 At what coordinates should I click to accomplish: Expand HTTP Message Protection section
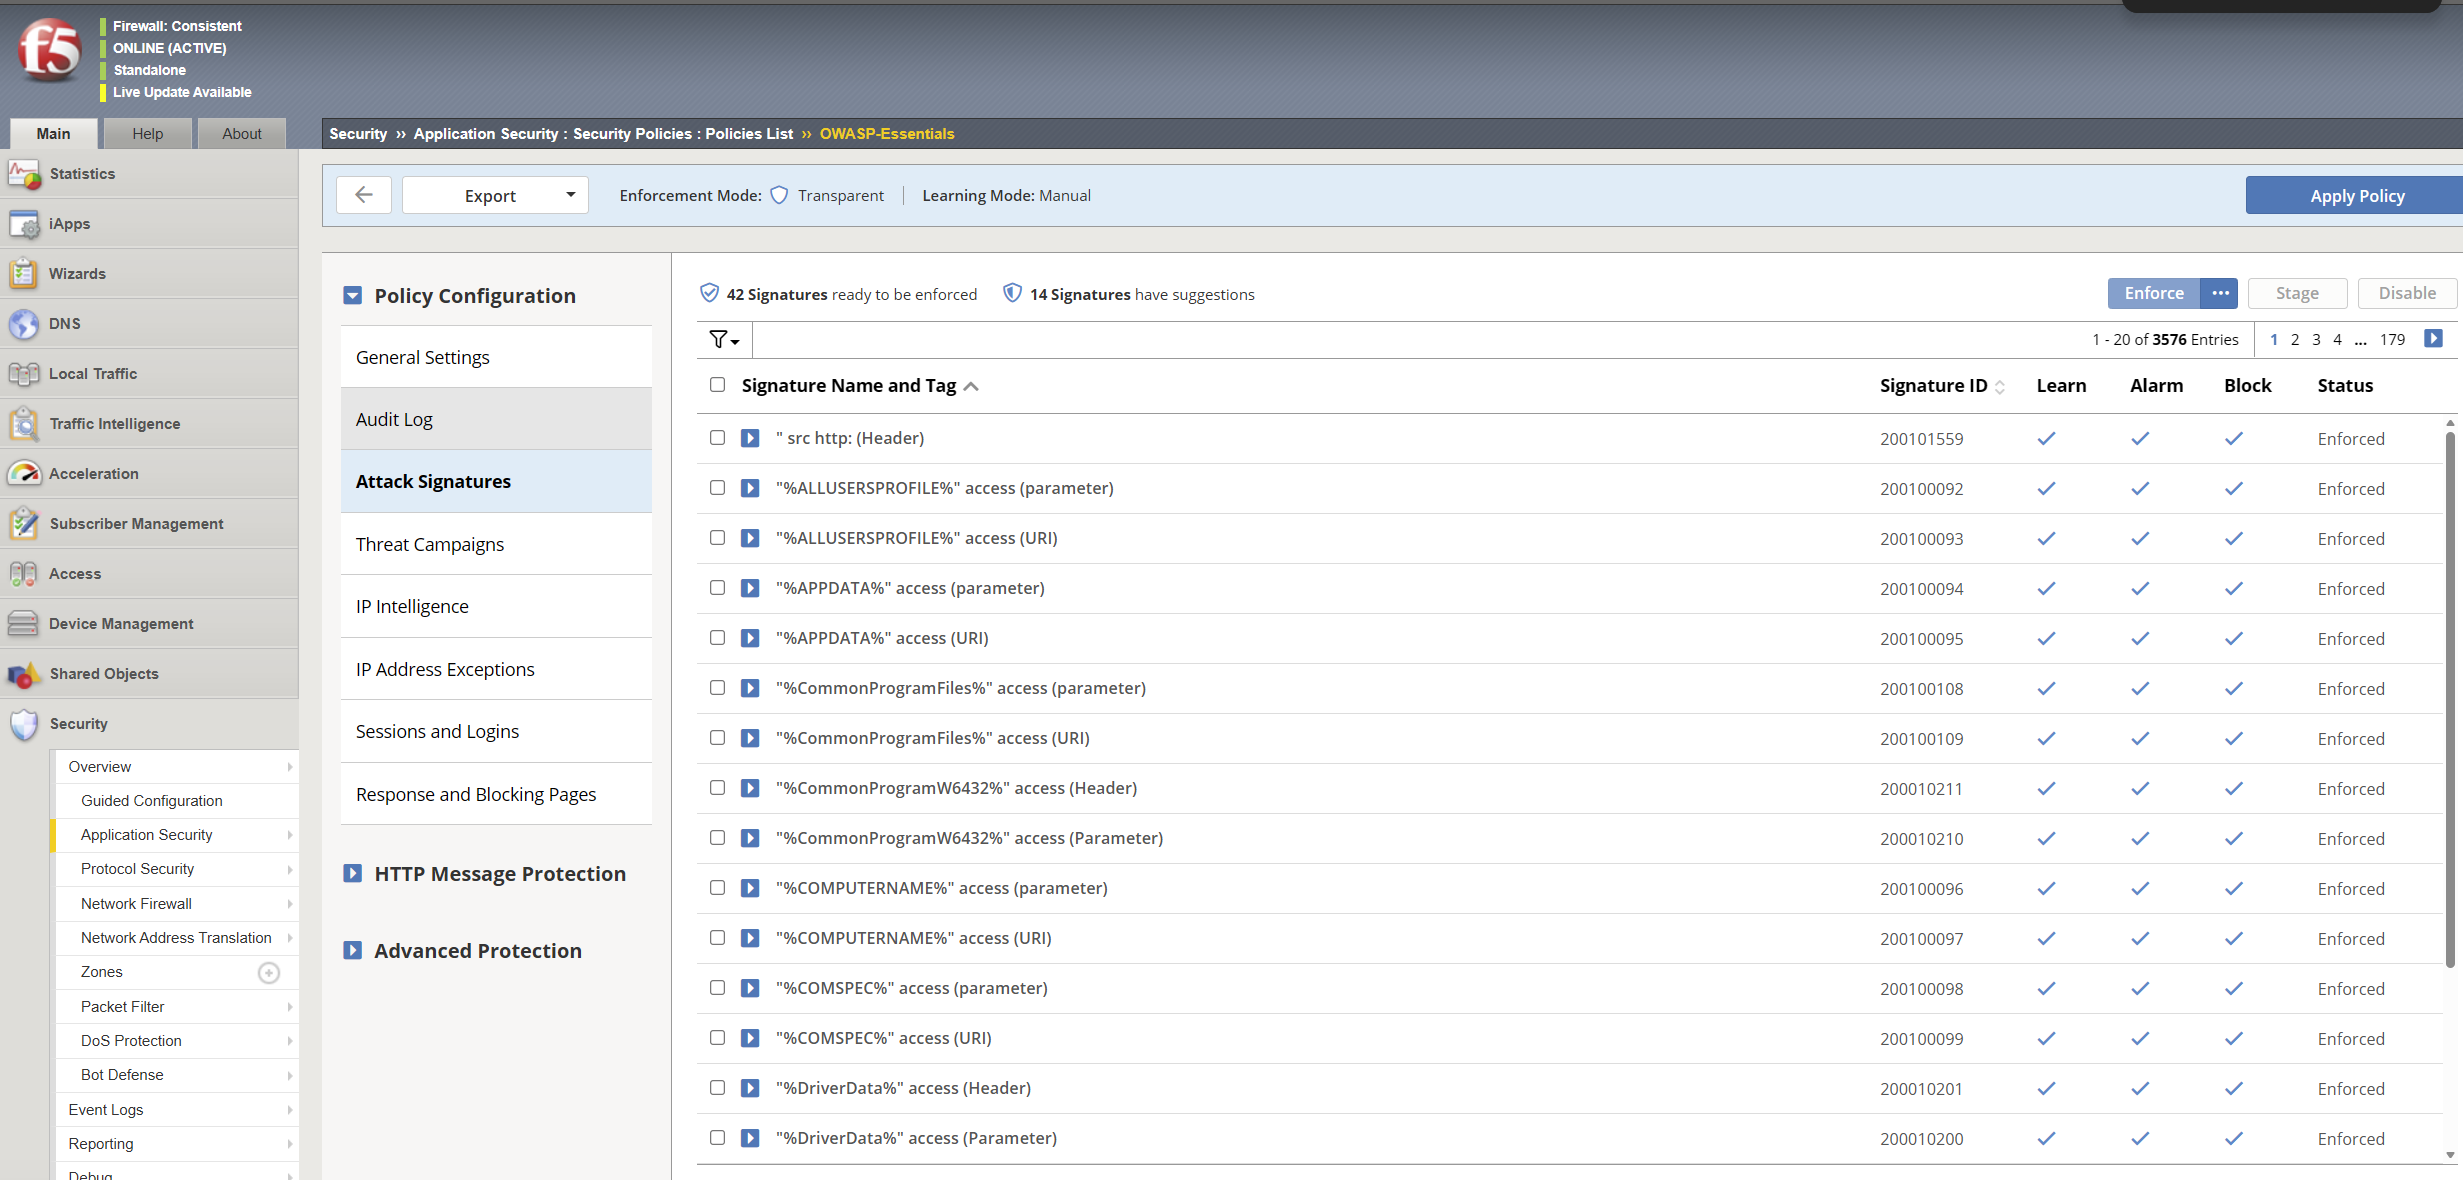pyautogui.click(x=352, y=874)
